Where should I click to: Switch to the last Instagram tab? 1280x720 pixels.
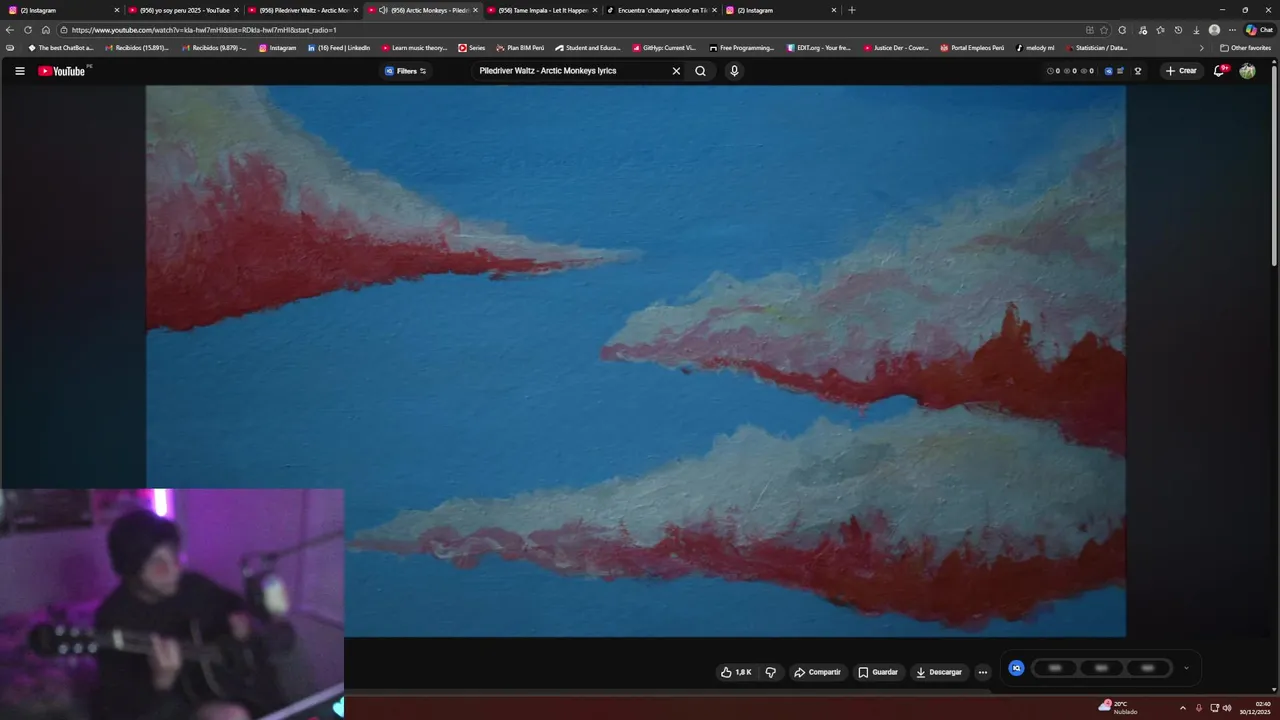pyautogui.click(x=780, y=10)
